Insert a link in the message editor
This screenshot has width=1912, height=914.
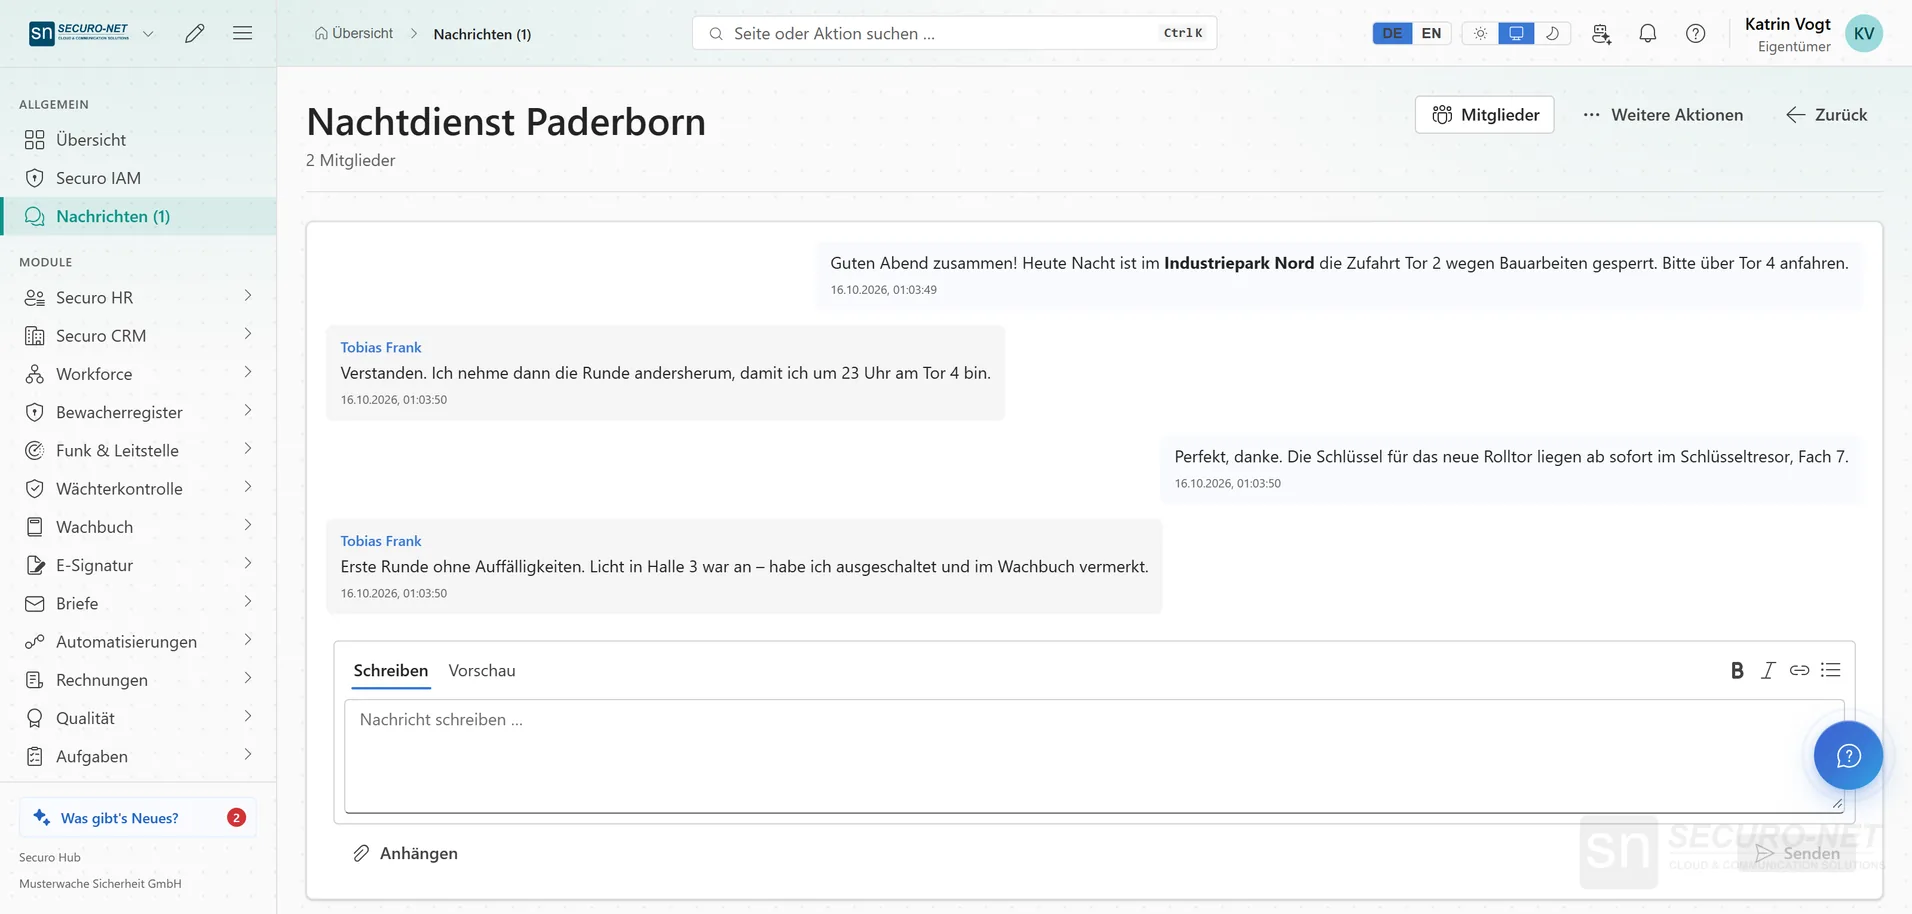[1799, 670]
